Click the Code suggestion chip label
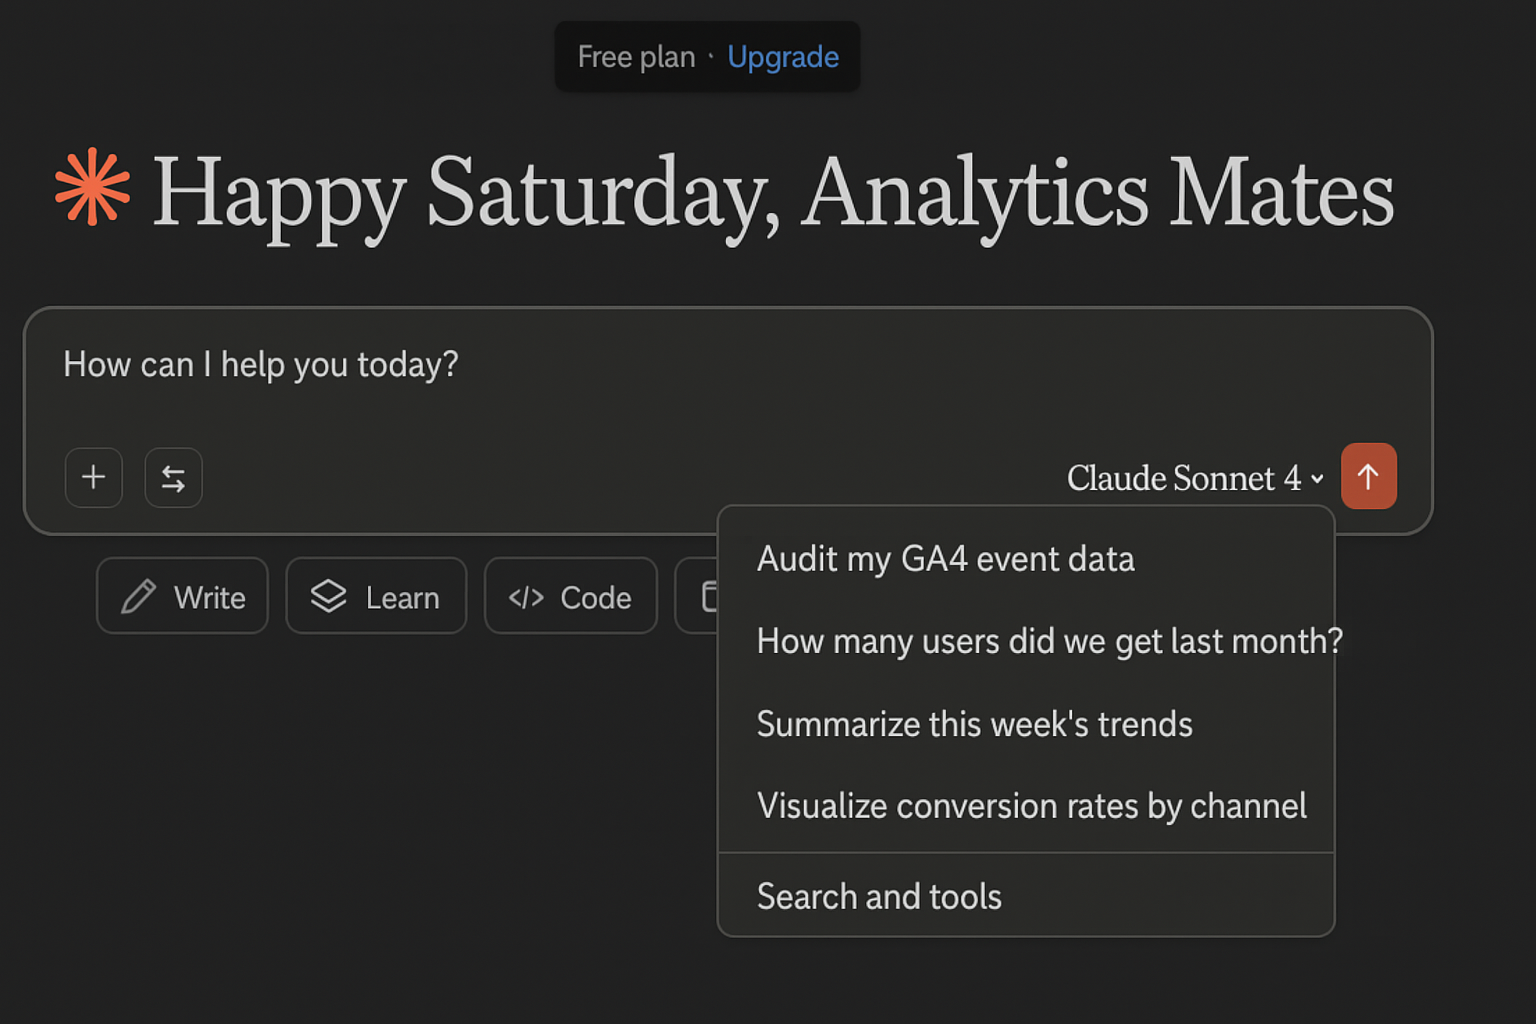1536x1024 pixels. [595, 598]
